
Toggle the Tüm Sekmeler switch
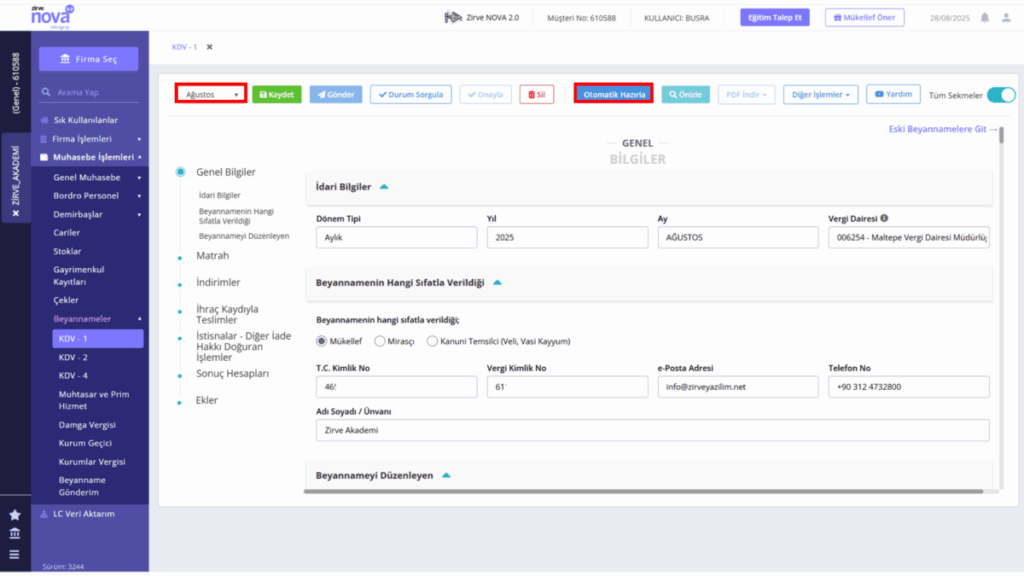(1001, 95)
